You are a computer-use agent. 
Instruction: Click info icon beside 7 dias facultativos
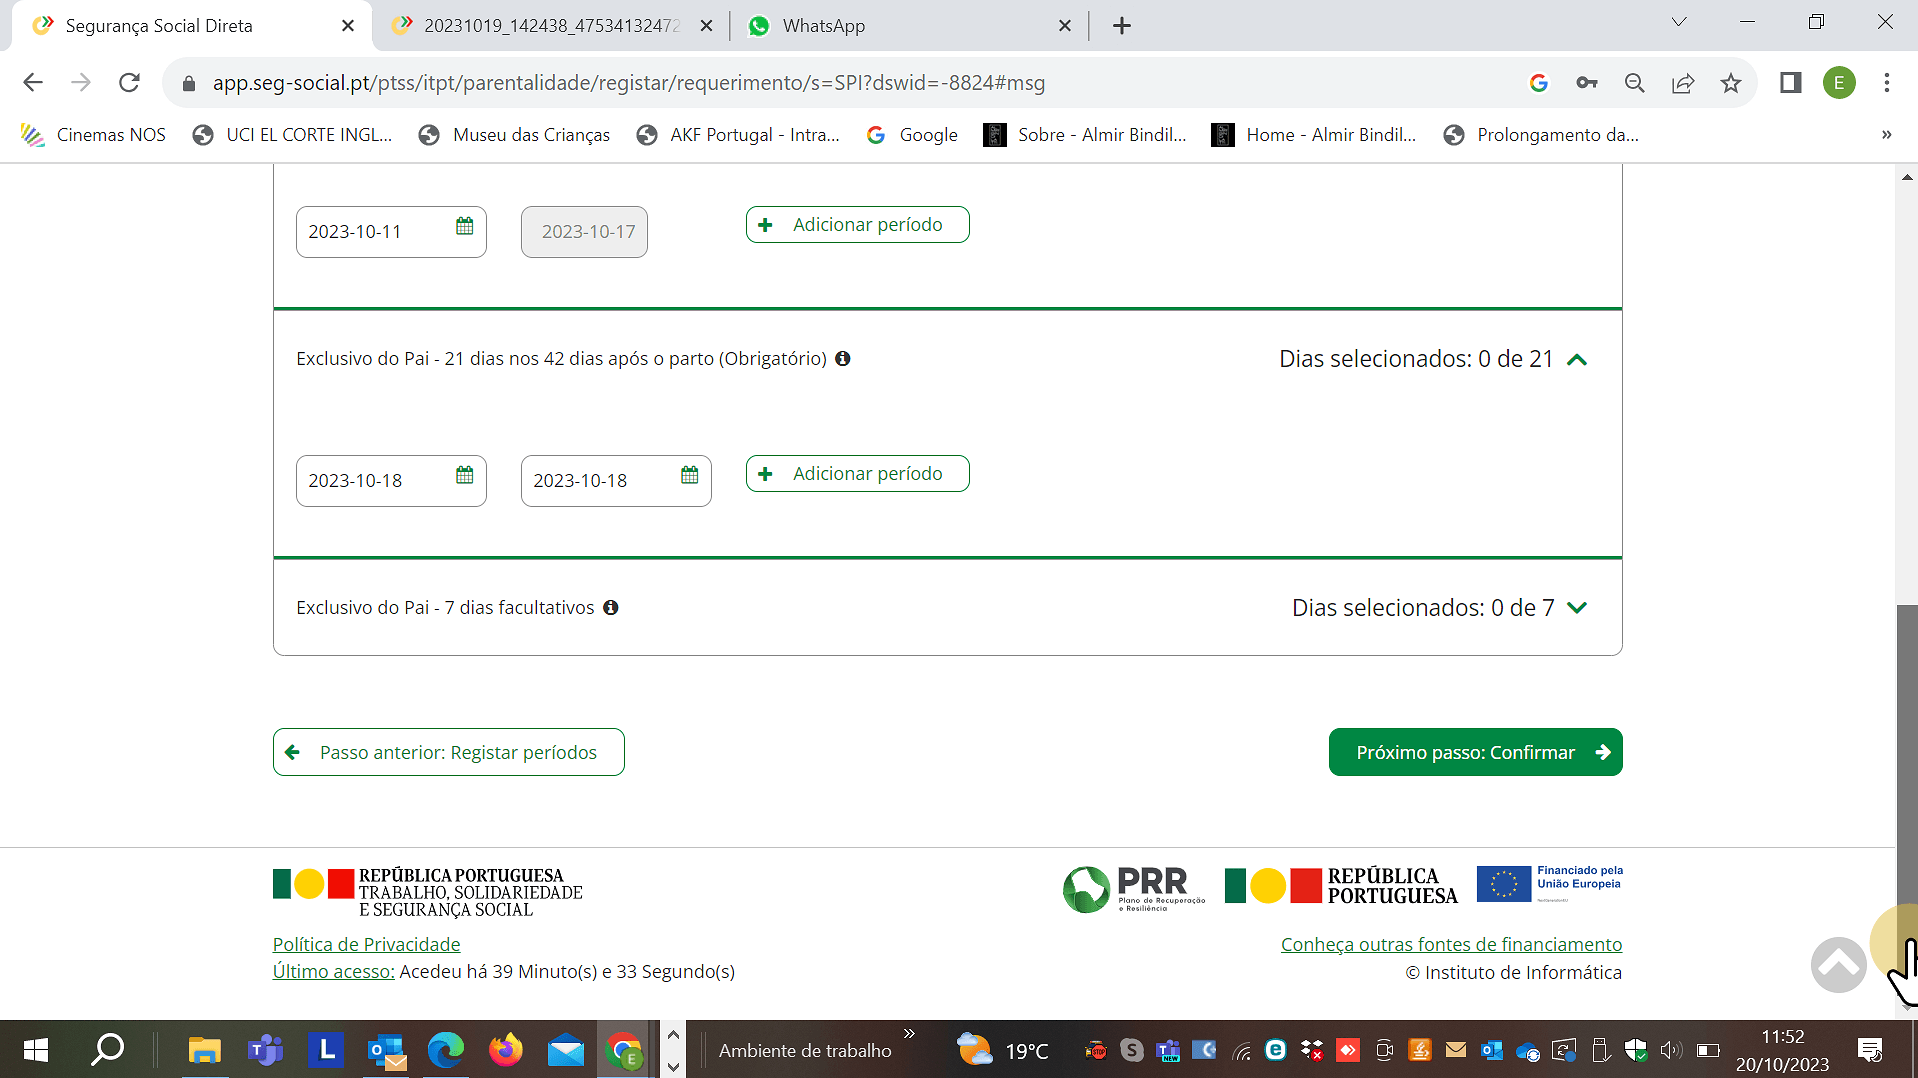[611, 608]
